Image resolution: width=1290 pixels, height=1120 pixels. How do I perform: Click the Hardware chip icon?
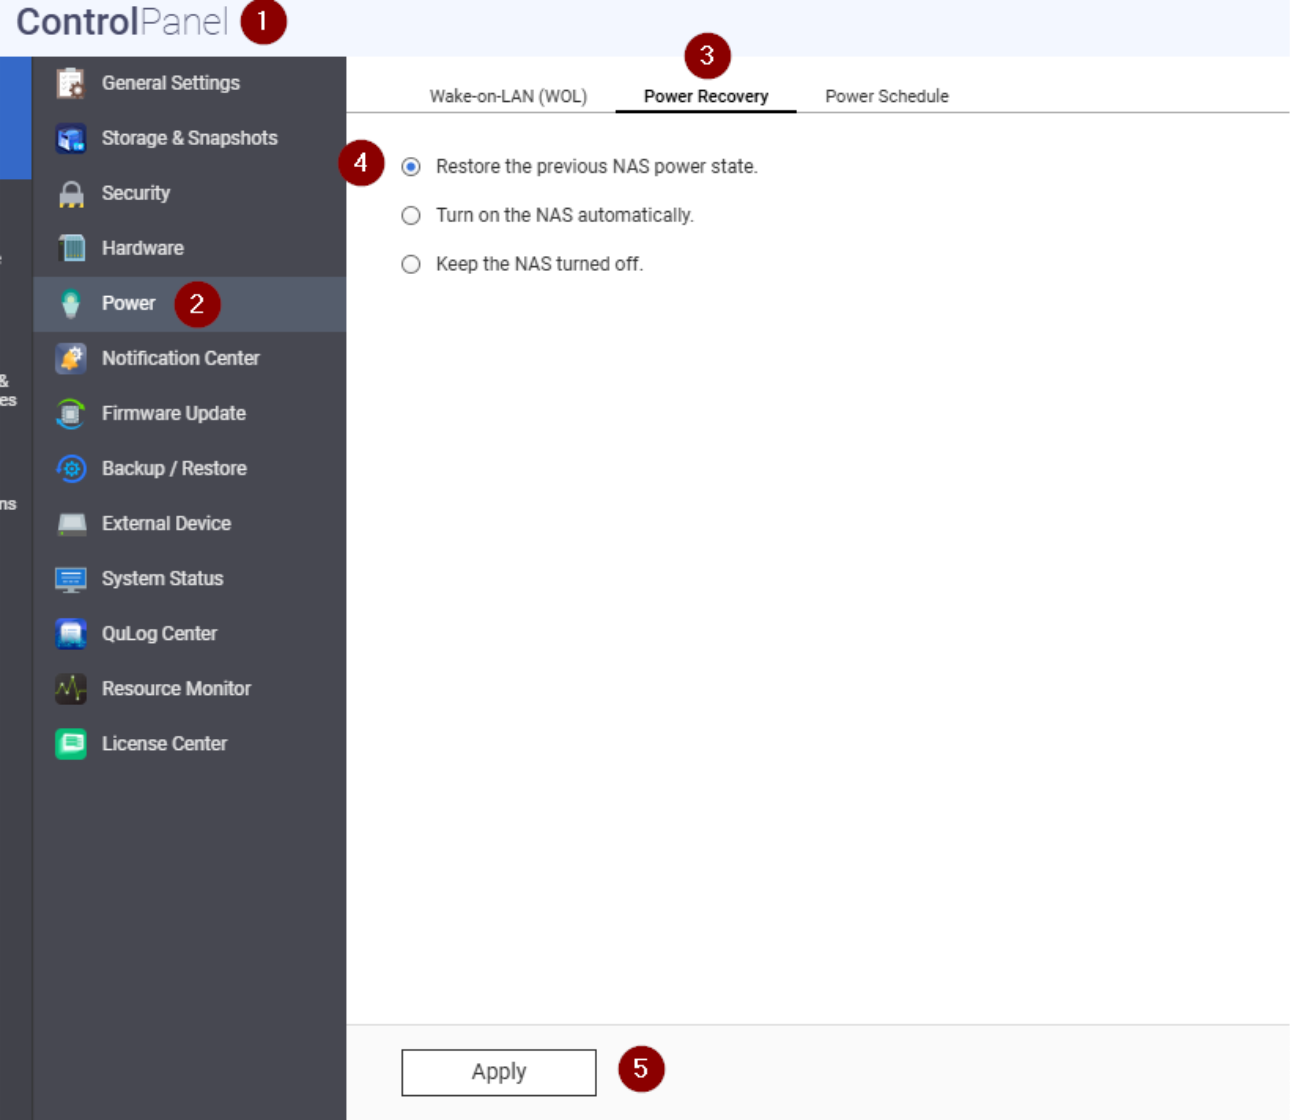coord(71,248)
